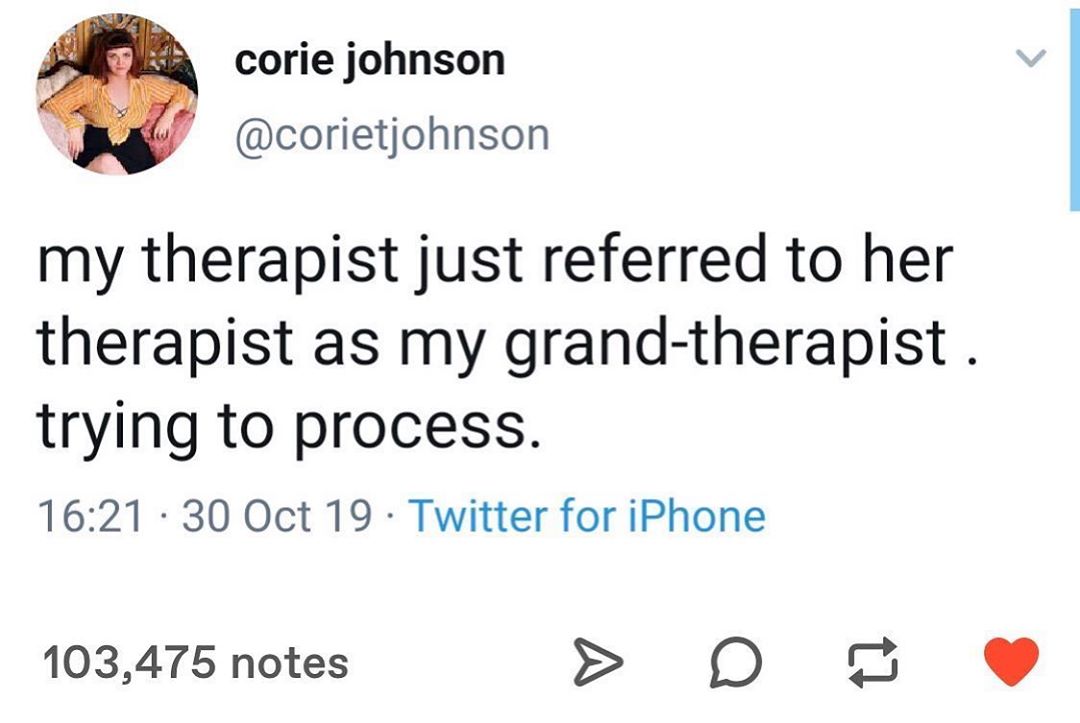The height and width of the screenshot is (723, 1080).
Task: Click the "corie johnson" display name
Action: tap(370, 62)
